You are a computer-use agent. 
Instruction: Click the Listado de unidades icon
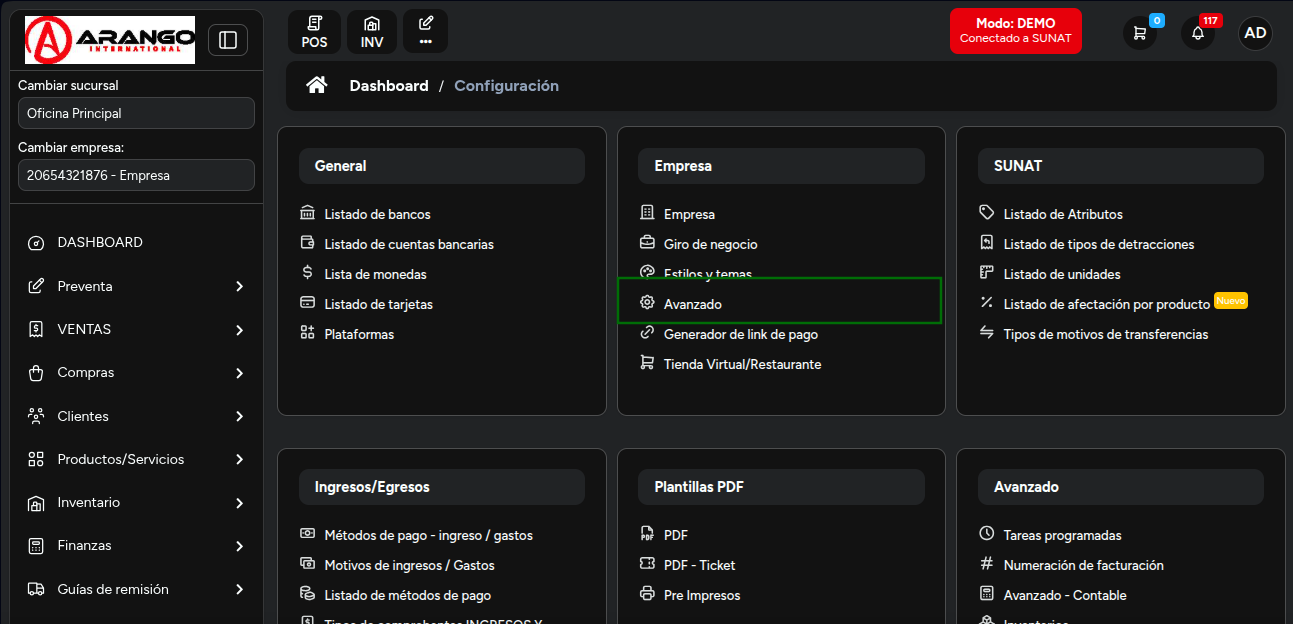pyautogui.click(x=987, y=273)
